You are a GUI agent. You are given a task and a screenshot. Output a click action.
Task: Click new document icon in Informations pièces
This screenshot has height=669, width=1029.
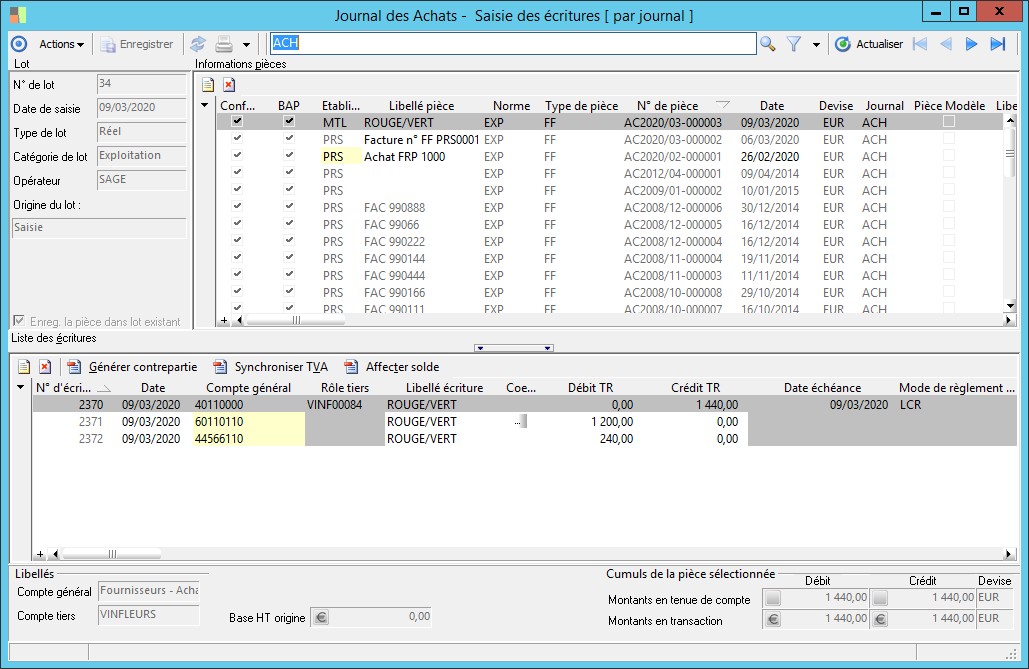208,85
